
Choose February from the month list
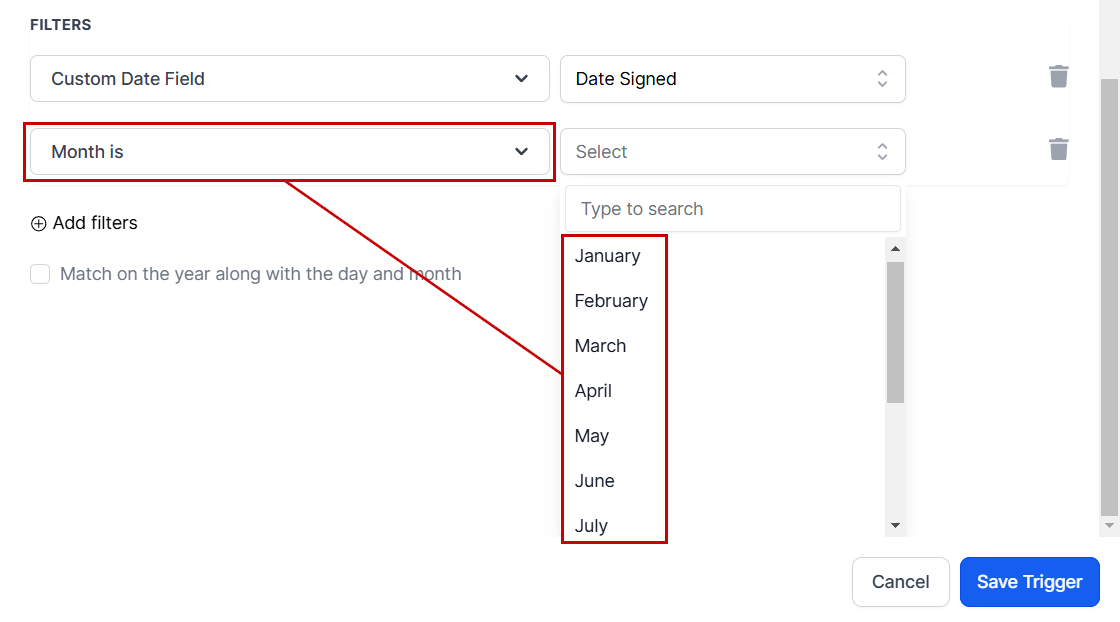[x=611, y=301]
